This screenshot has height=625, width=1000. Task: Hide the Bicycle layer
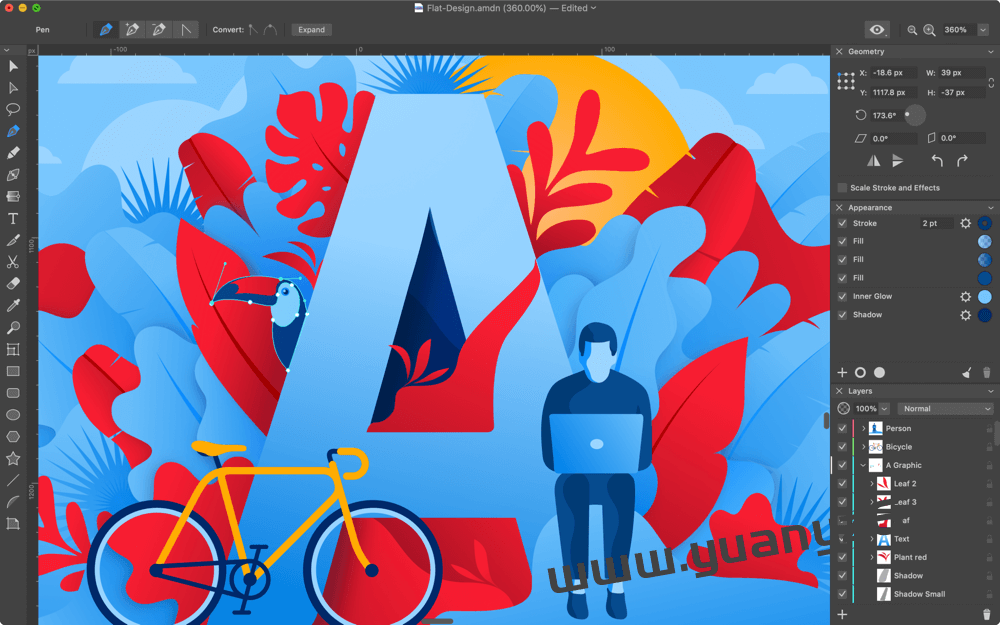pyautogui.click(x=842, y=447)
